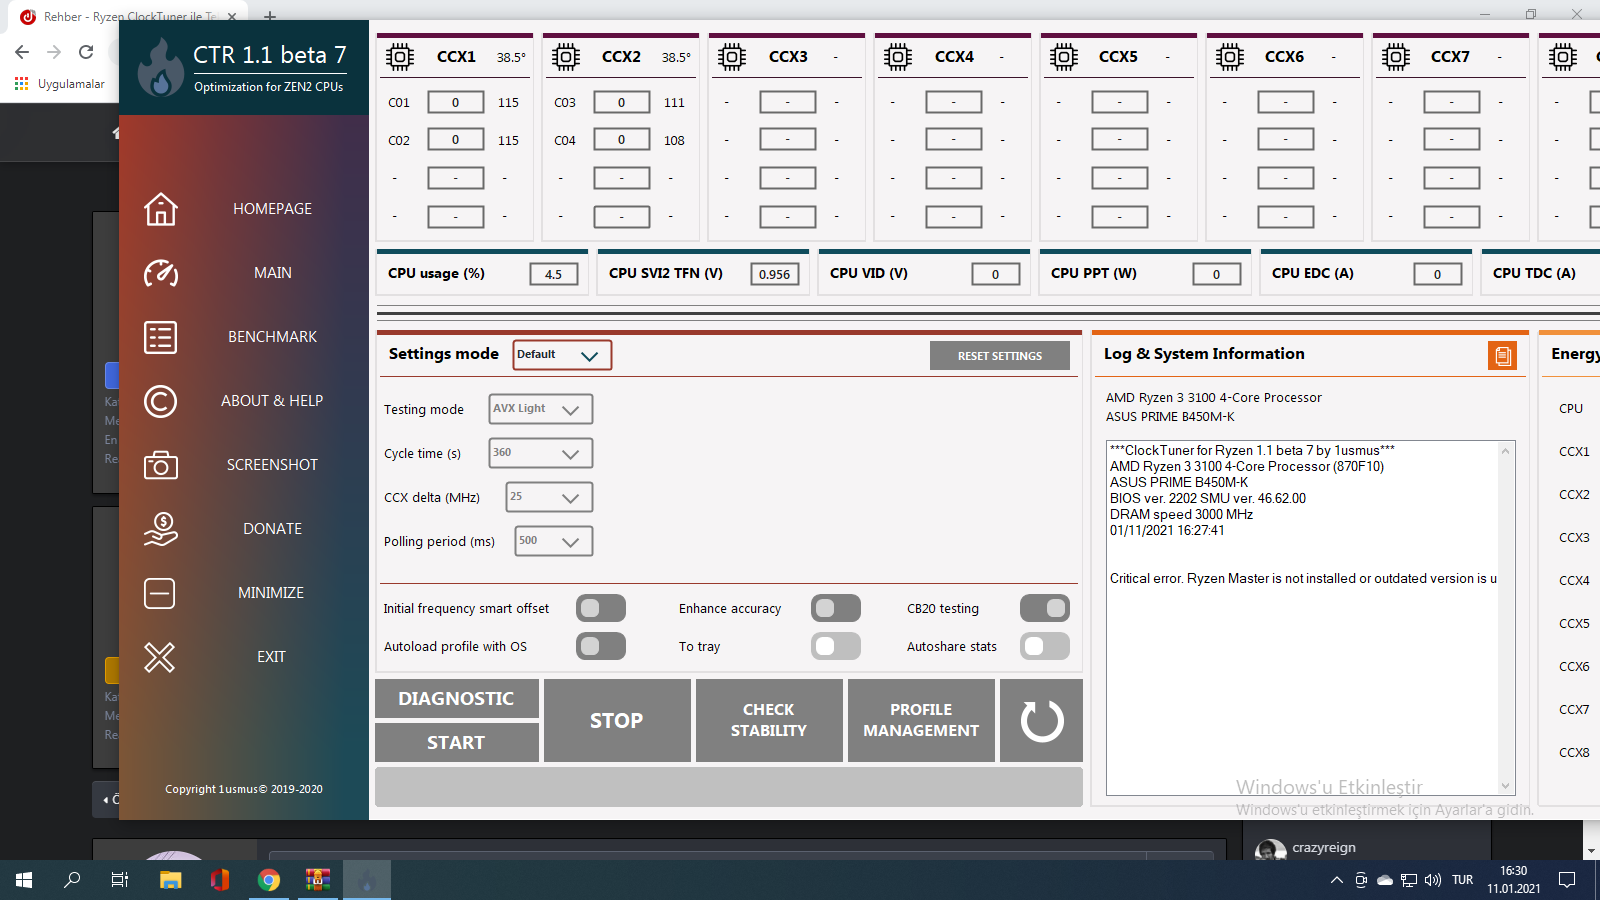Image resolution: width=1600 pixels, height=900 pixels.
Task: Open the Windows notification center
Action: pyautogui.click(x=1567, y=880)
